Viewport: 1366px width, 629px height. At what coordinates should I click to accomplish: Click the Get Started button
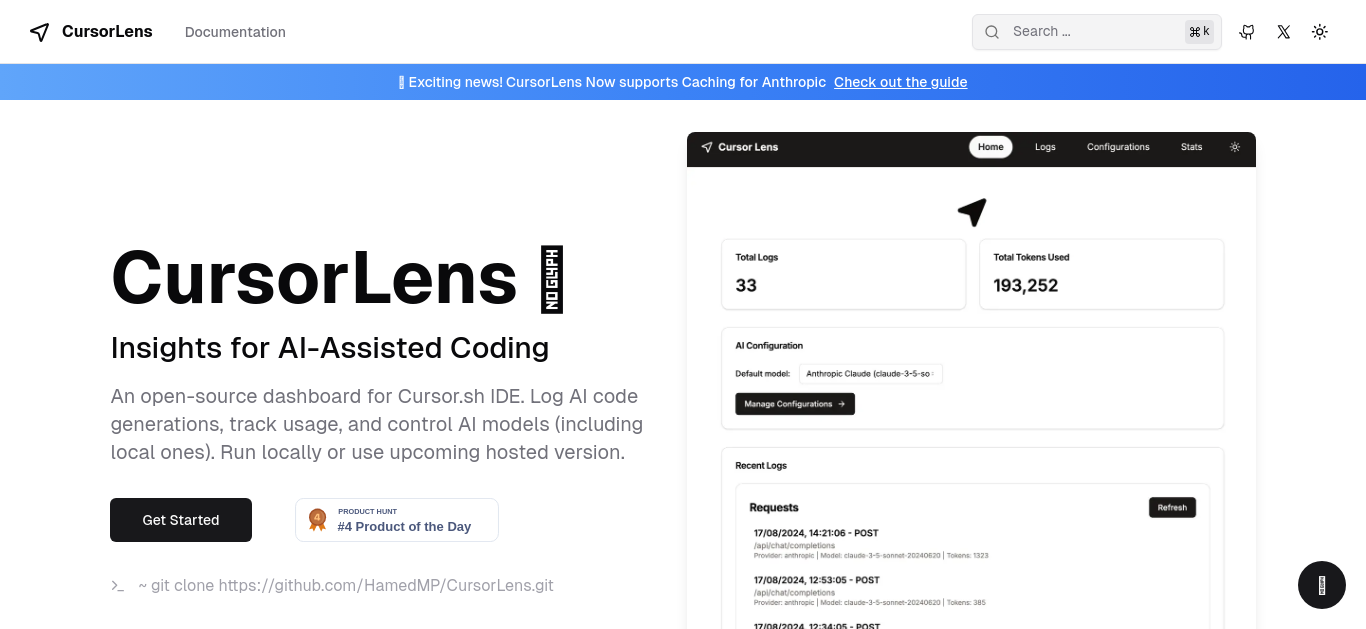181,520
